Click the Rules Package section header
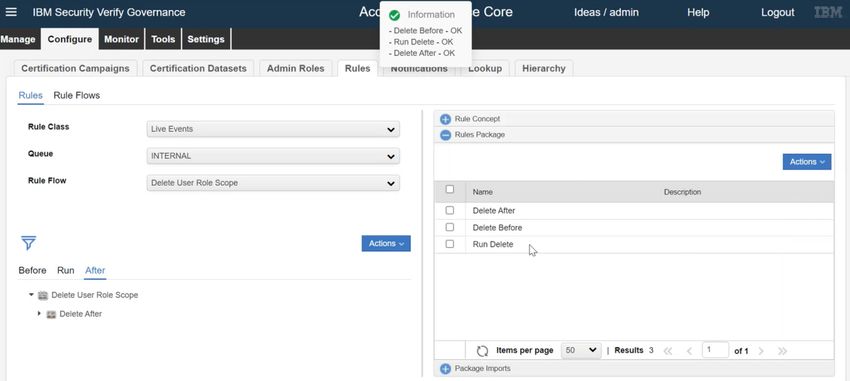 pos(634,135)
